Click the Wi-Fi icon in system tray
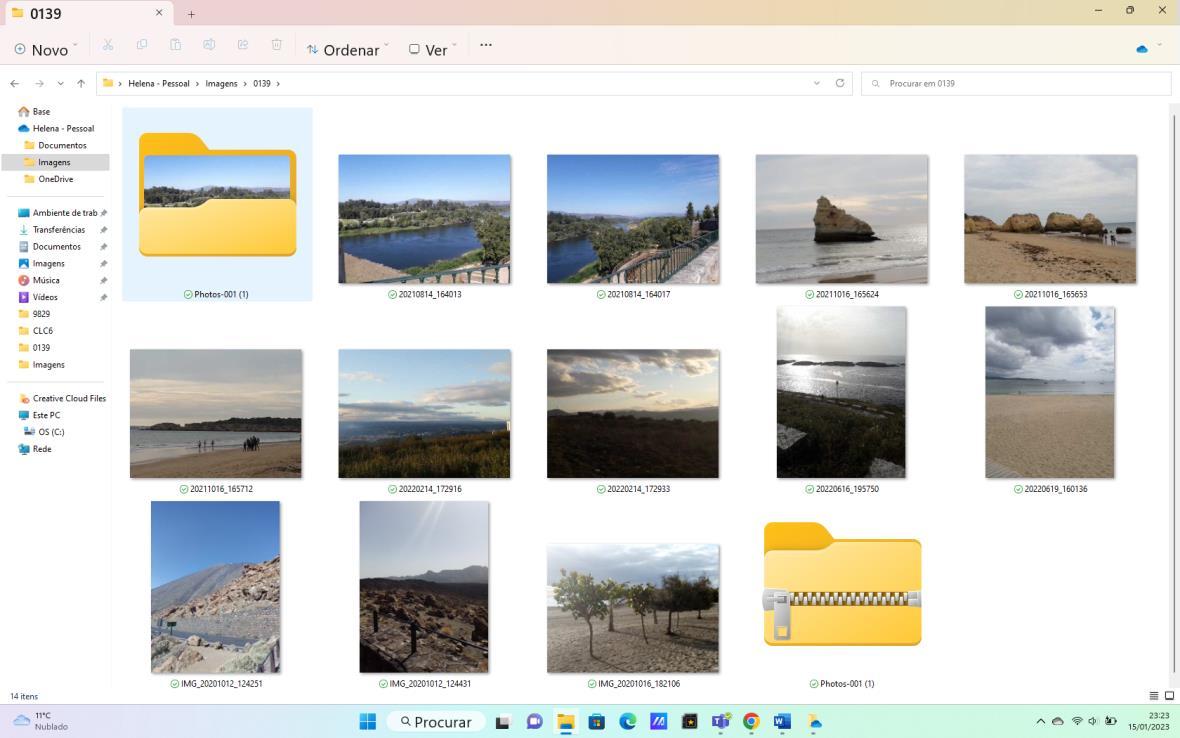This screenshot has height=738, width=1180. [x=1077, y=721]
